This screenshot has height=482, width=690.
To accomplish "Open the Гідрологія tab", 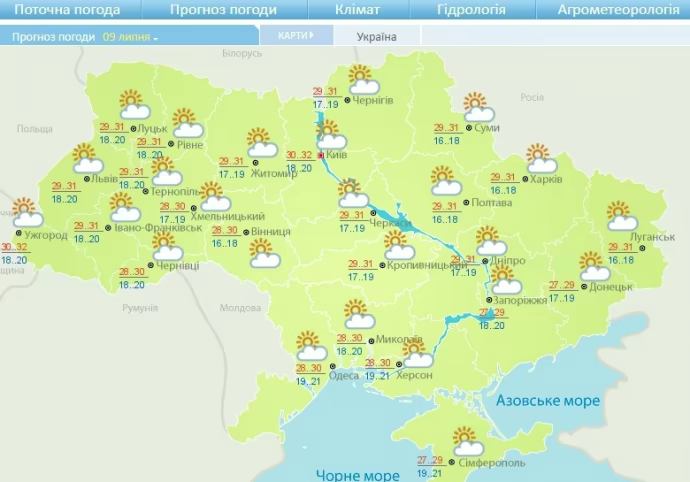I will click(x=471, y=10).
